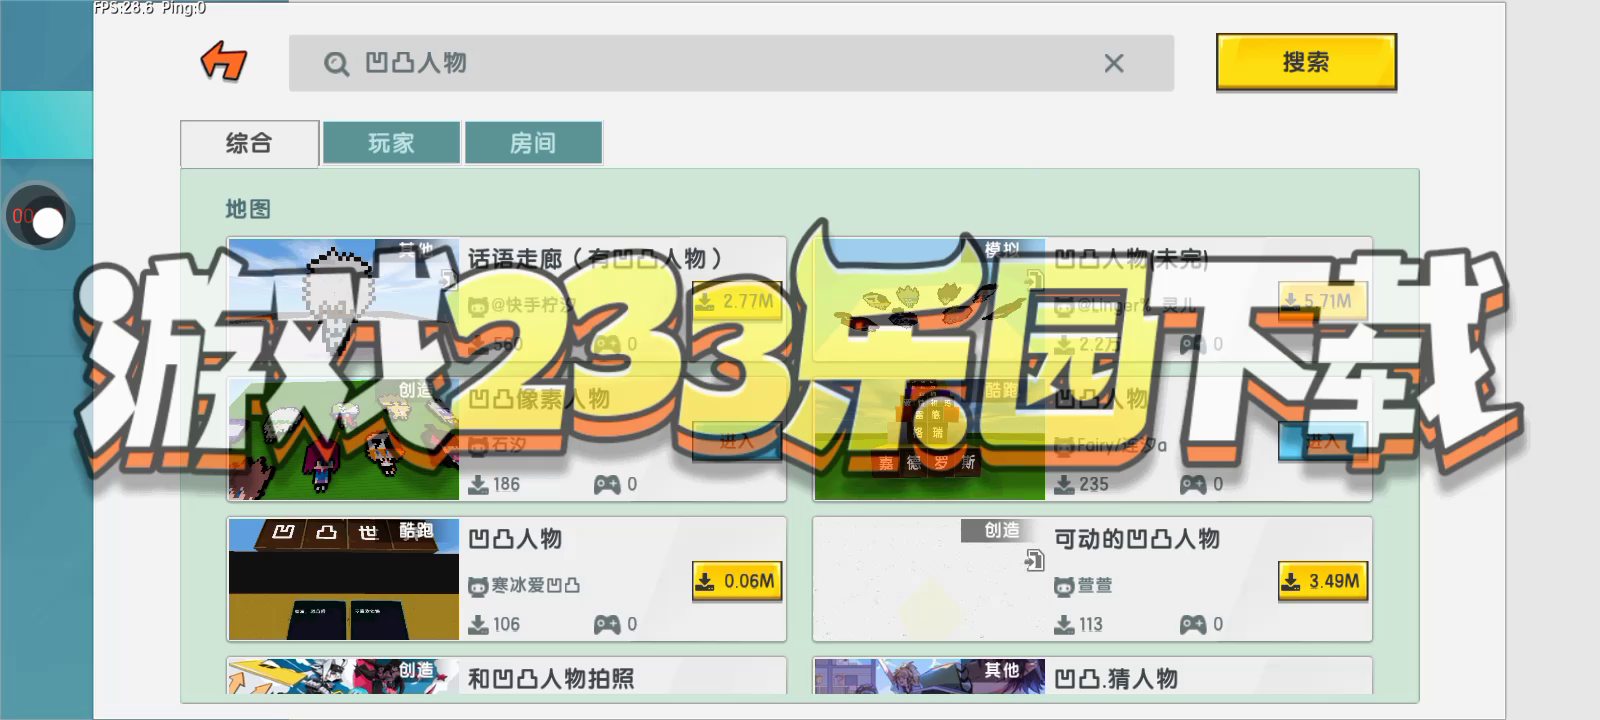This screenshot has width=1600, height=720.
Task: Open the blank thumbnail of 可动的凹凸人物
Action: click(929, 579)
